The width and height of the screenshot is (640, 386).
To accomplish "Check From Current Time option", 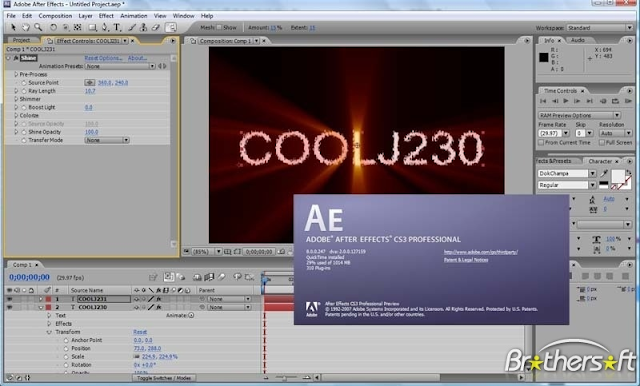I will tap(541, 142).
